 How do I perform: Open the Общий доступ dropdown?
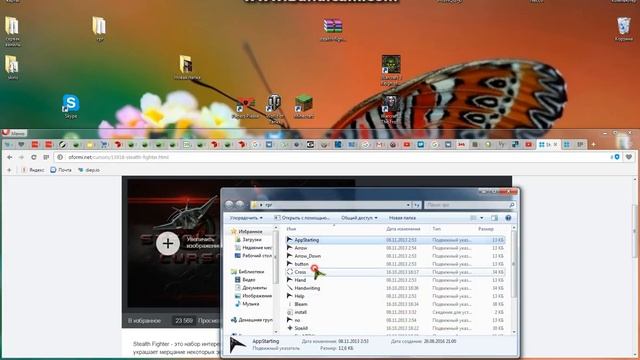click(x=359, y=218)
